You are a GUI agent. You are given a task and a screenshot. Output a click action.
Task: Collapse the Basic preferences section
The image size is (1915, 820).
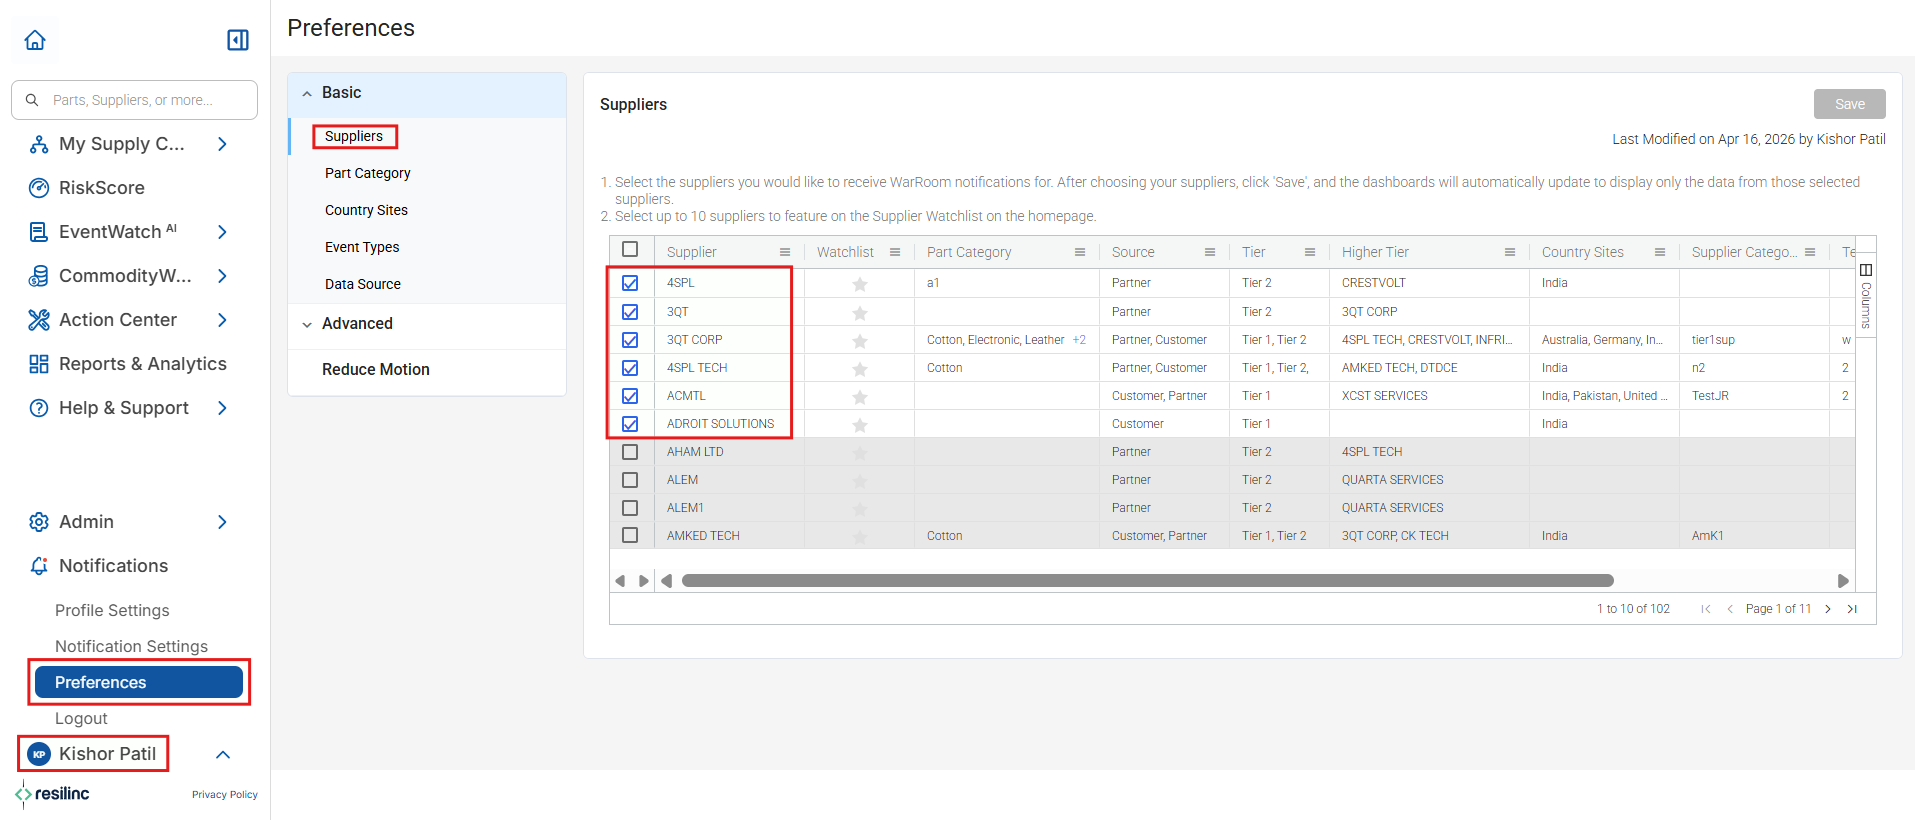tap(307, 93)
